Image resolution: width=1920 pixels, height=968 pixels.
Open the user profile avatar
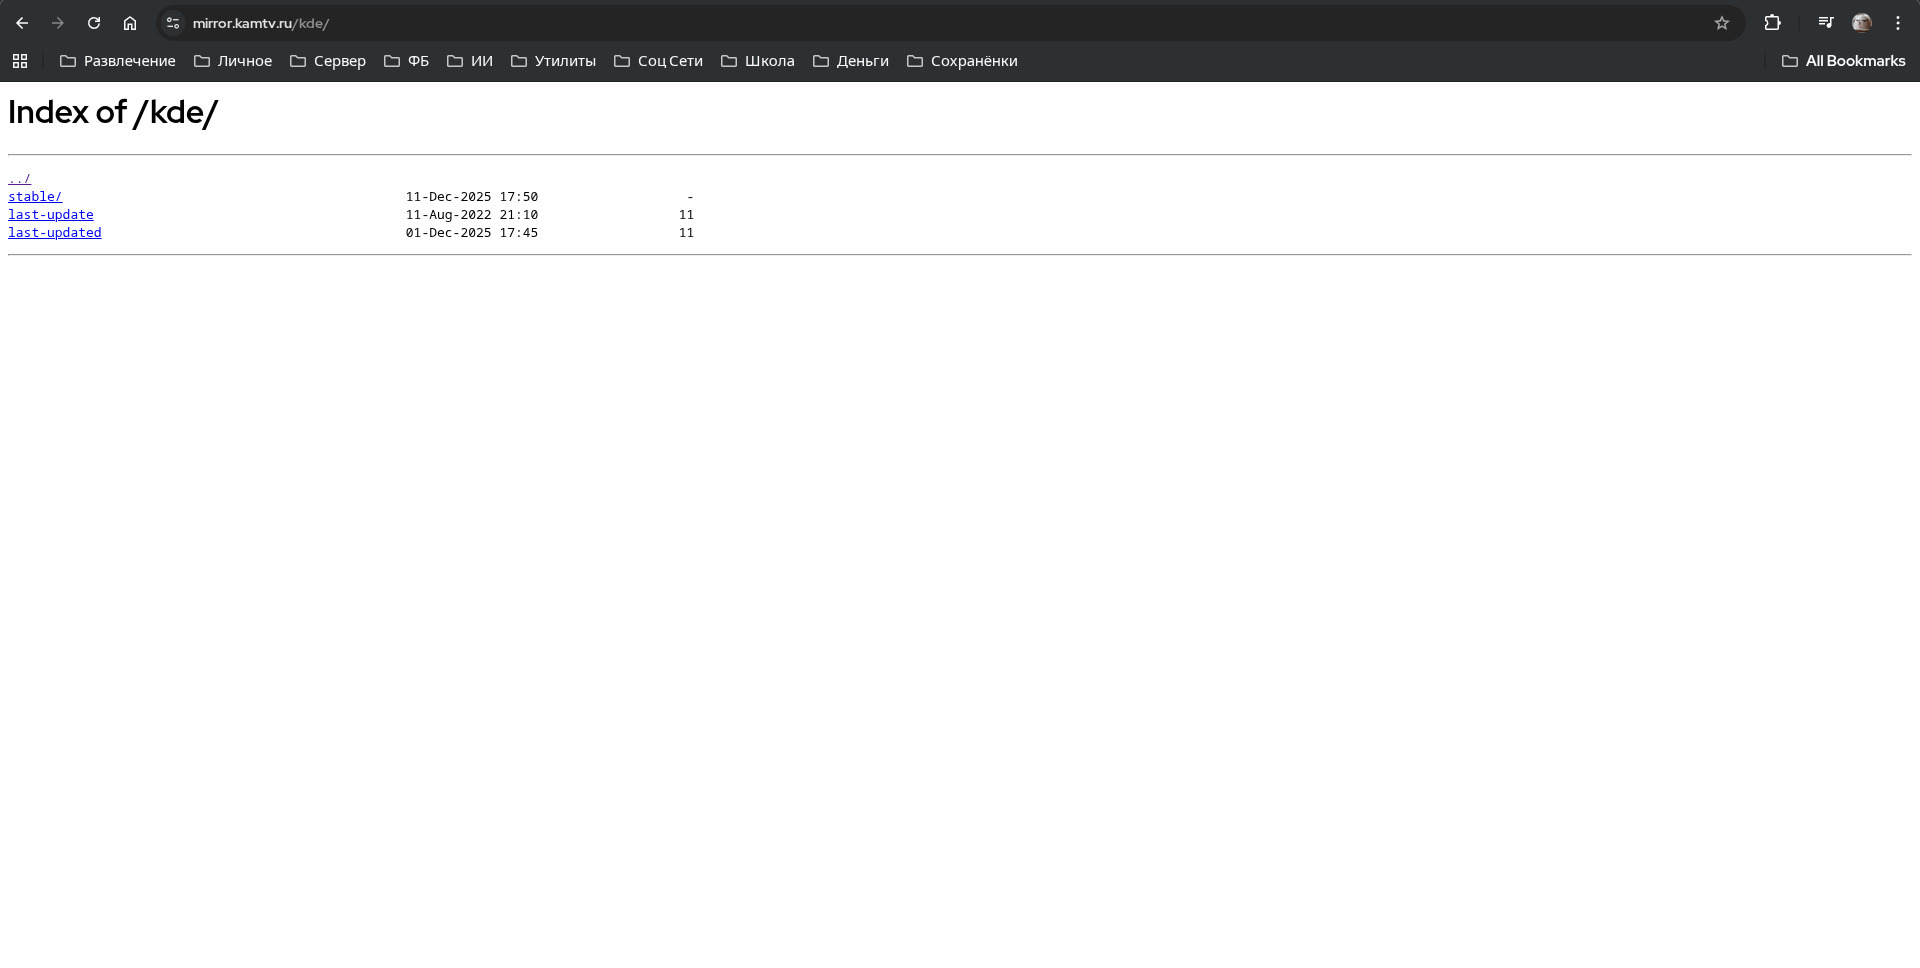(1862, 23)
